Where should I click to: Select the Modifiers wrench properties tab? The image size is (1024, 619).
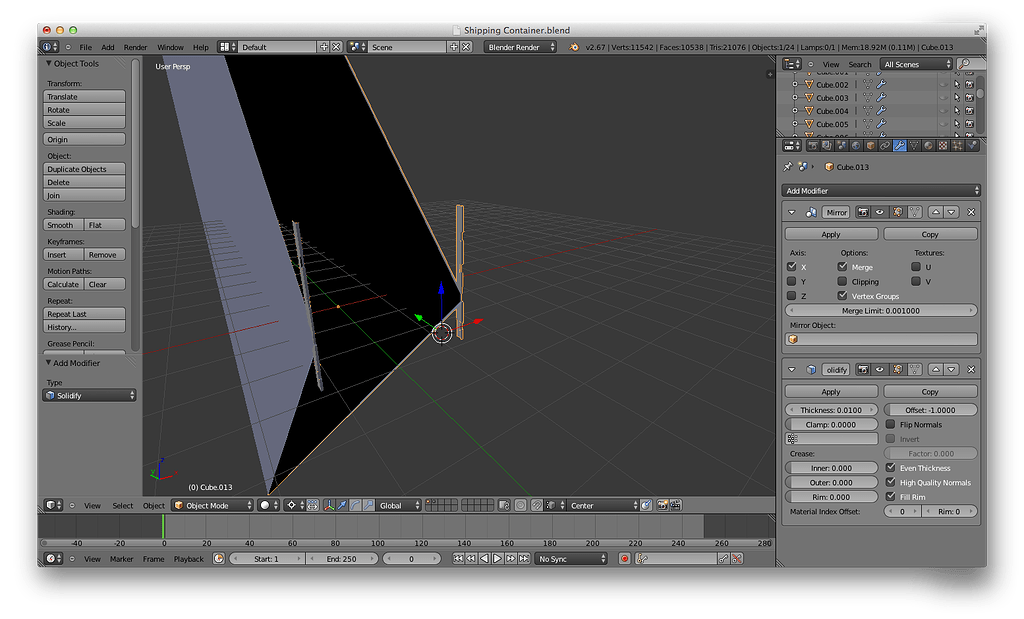900,146
